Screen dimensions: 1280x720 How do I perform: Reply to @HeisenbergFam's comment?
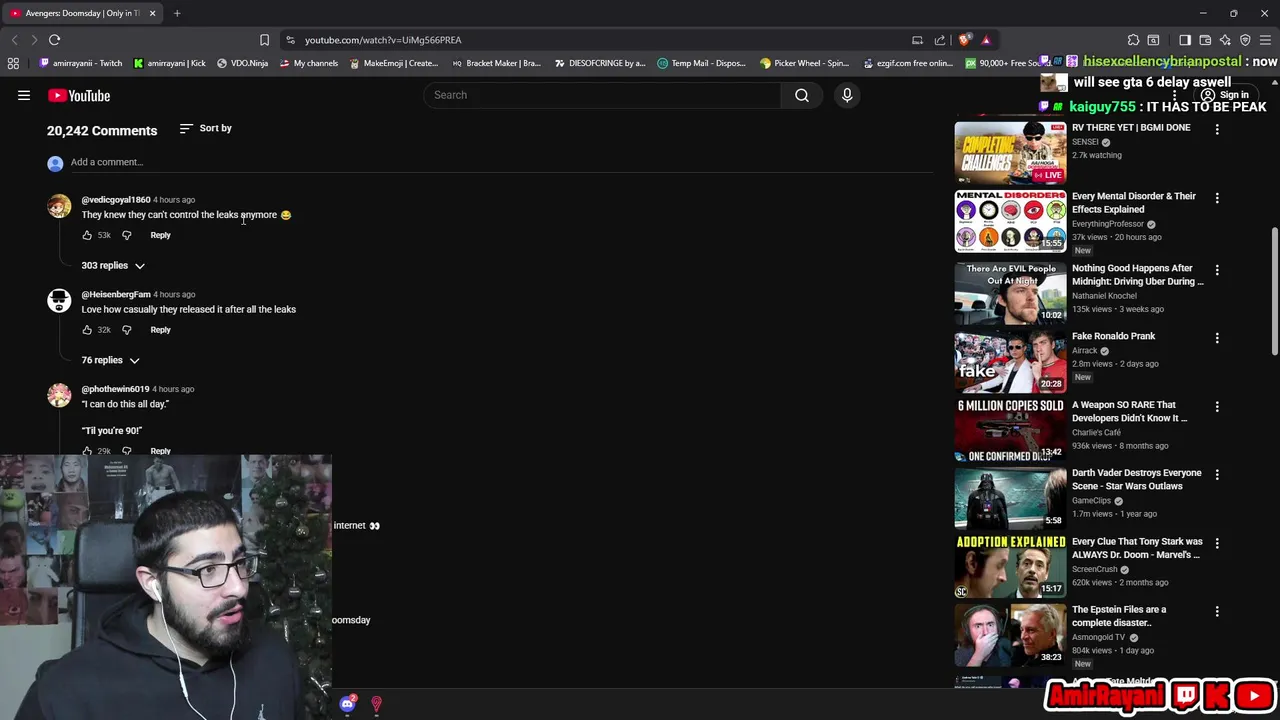pos(160,330)
